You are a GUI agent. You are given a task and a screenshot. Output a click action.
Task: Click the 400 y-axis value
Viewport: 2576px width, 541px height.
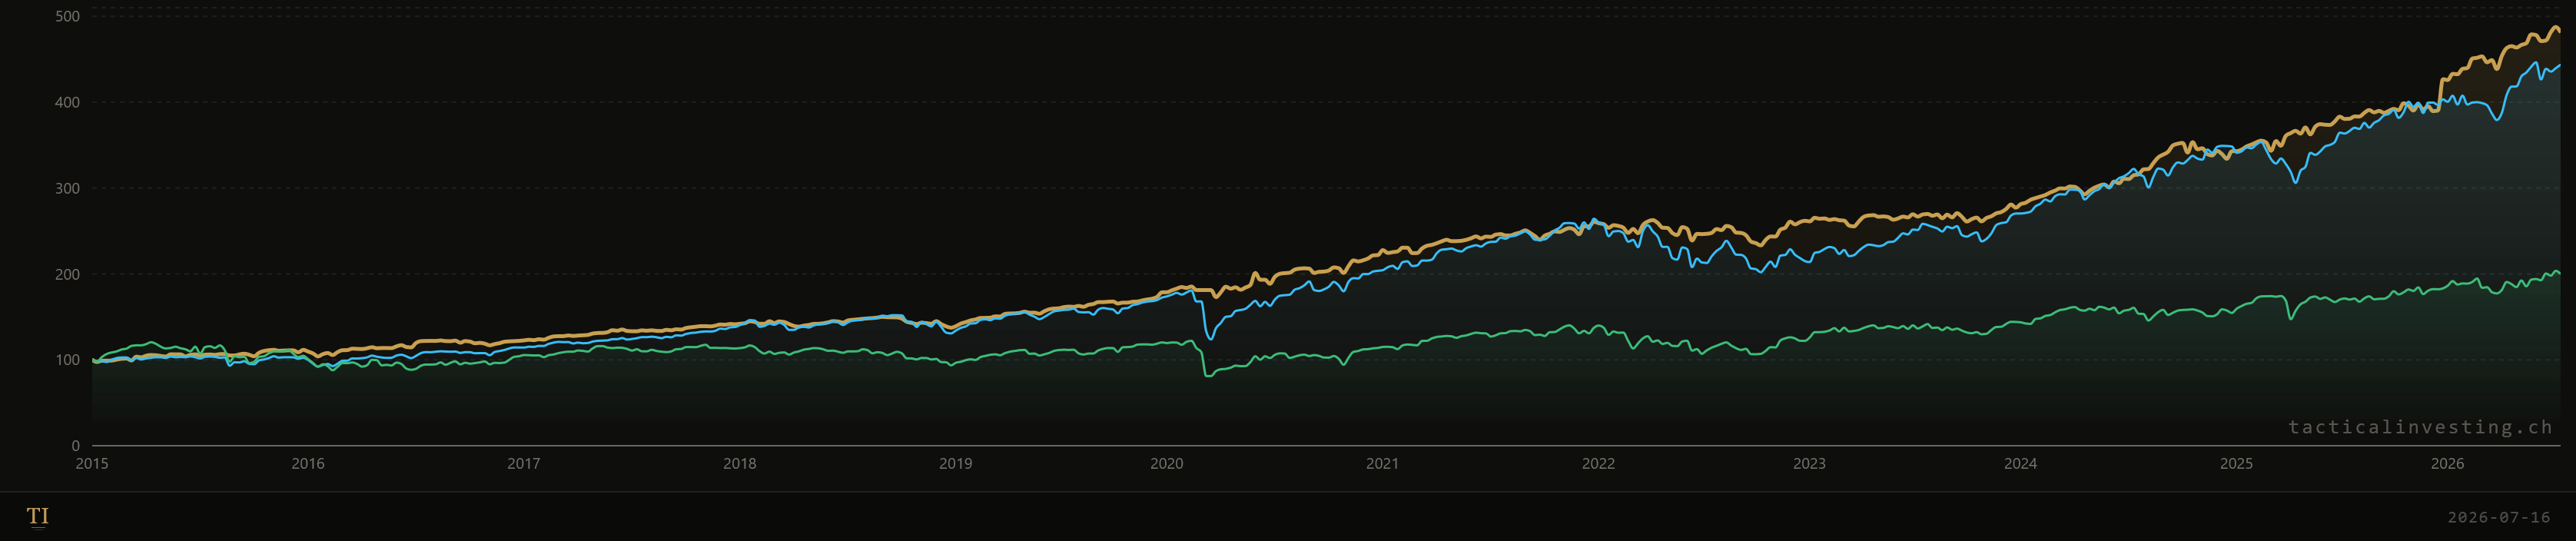(x=68, y=102)
